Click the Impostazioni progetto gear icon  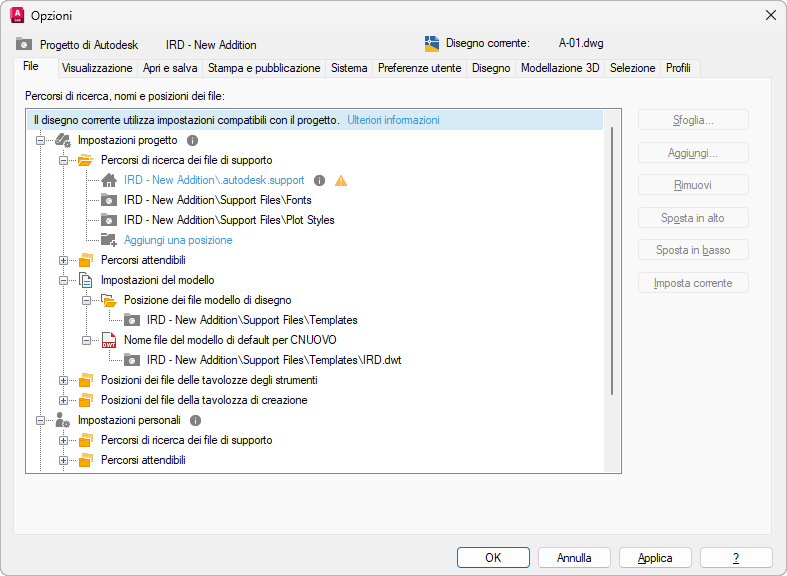click(x=63, y=140)
